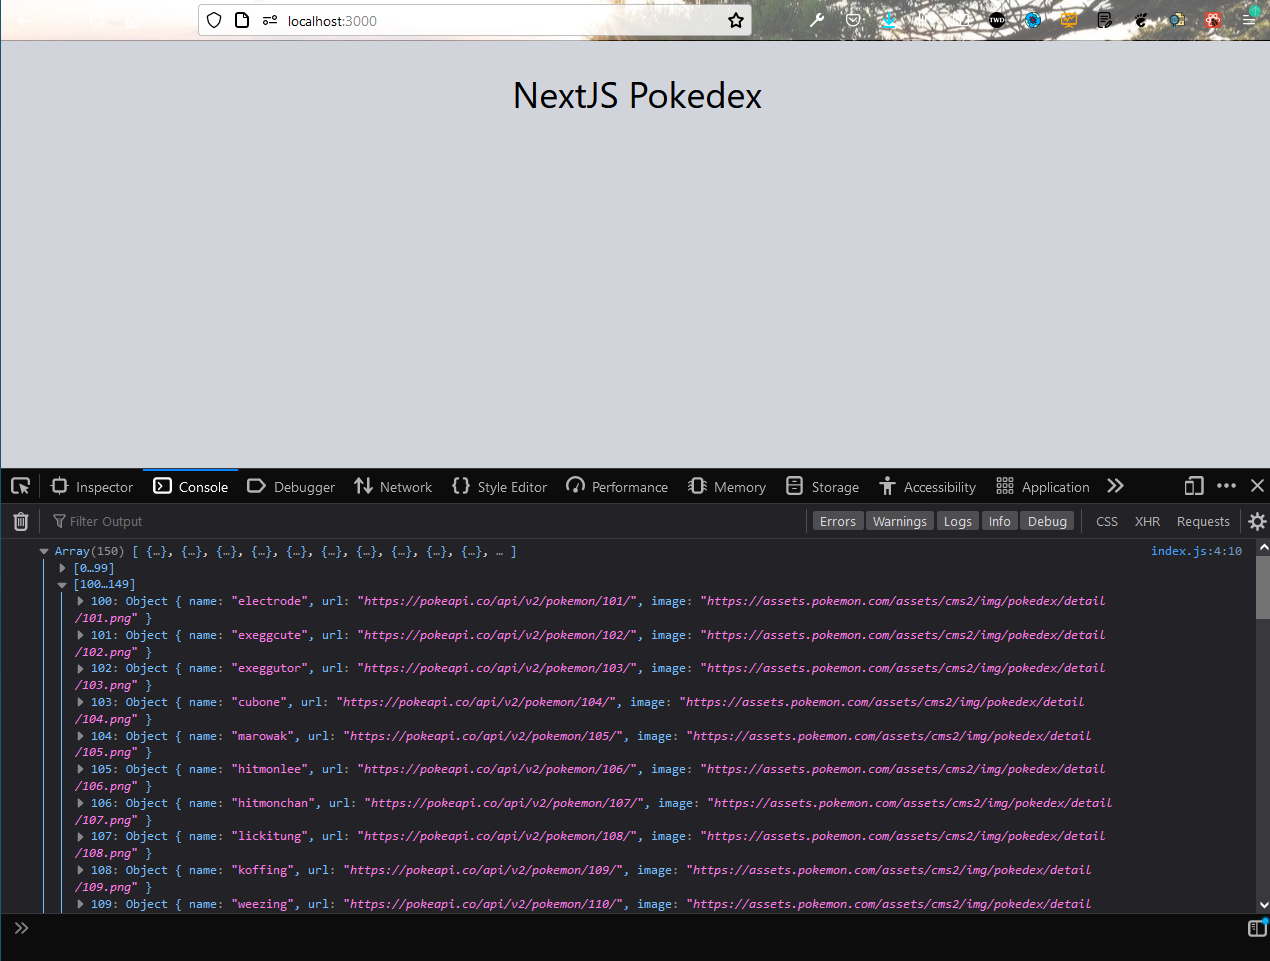Toggle responsive design mode icon
1270x961 pixels.
point(1194,486)
